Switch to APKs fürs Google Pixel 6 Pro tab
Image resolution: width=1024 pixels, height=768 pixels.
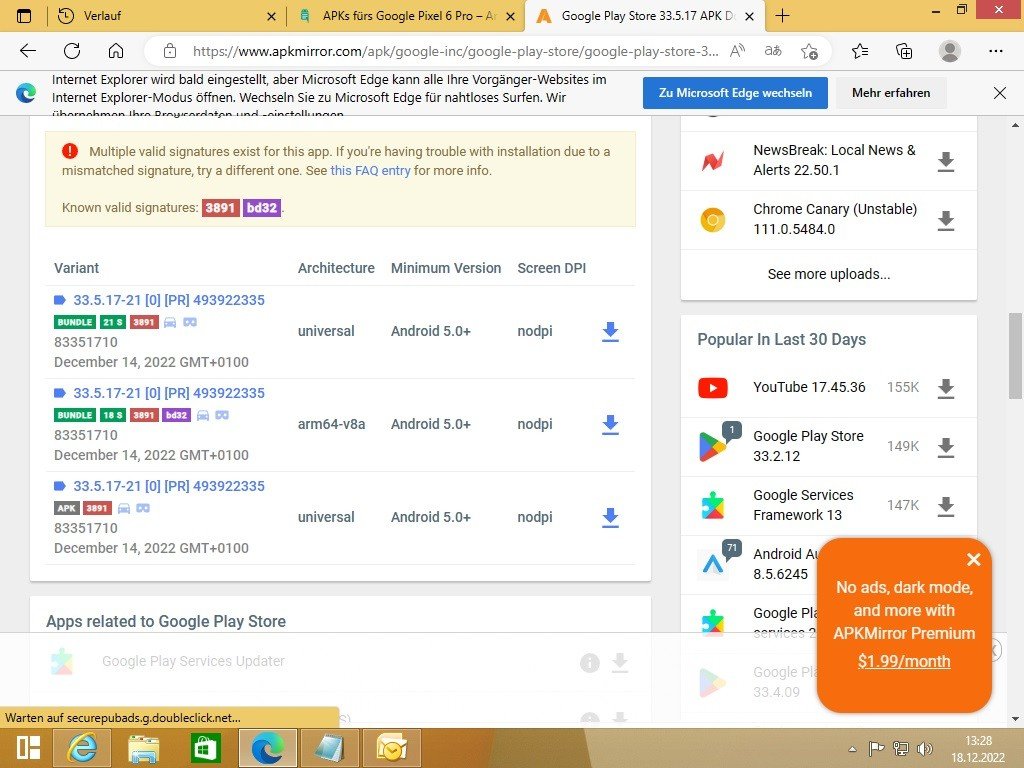406,16
